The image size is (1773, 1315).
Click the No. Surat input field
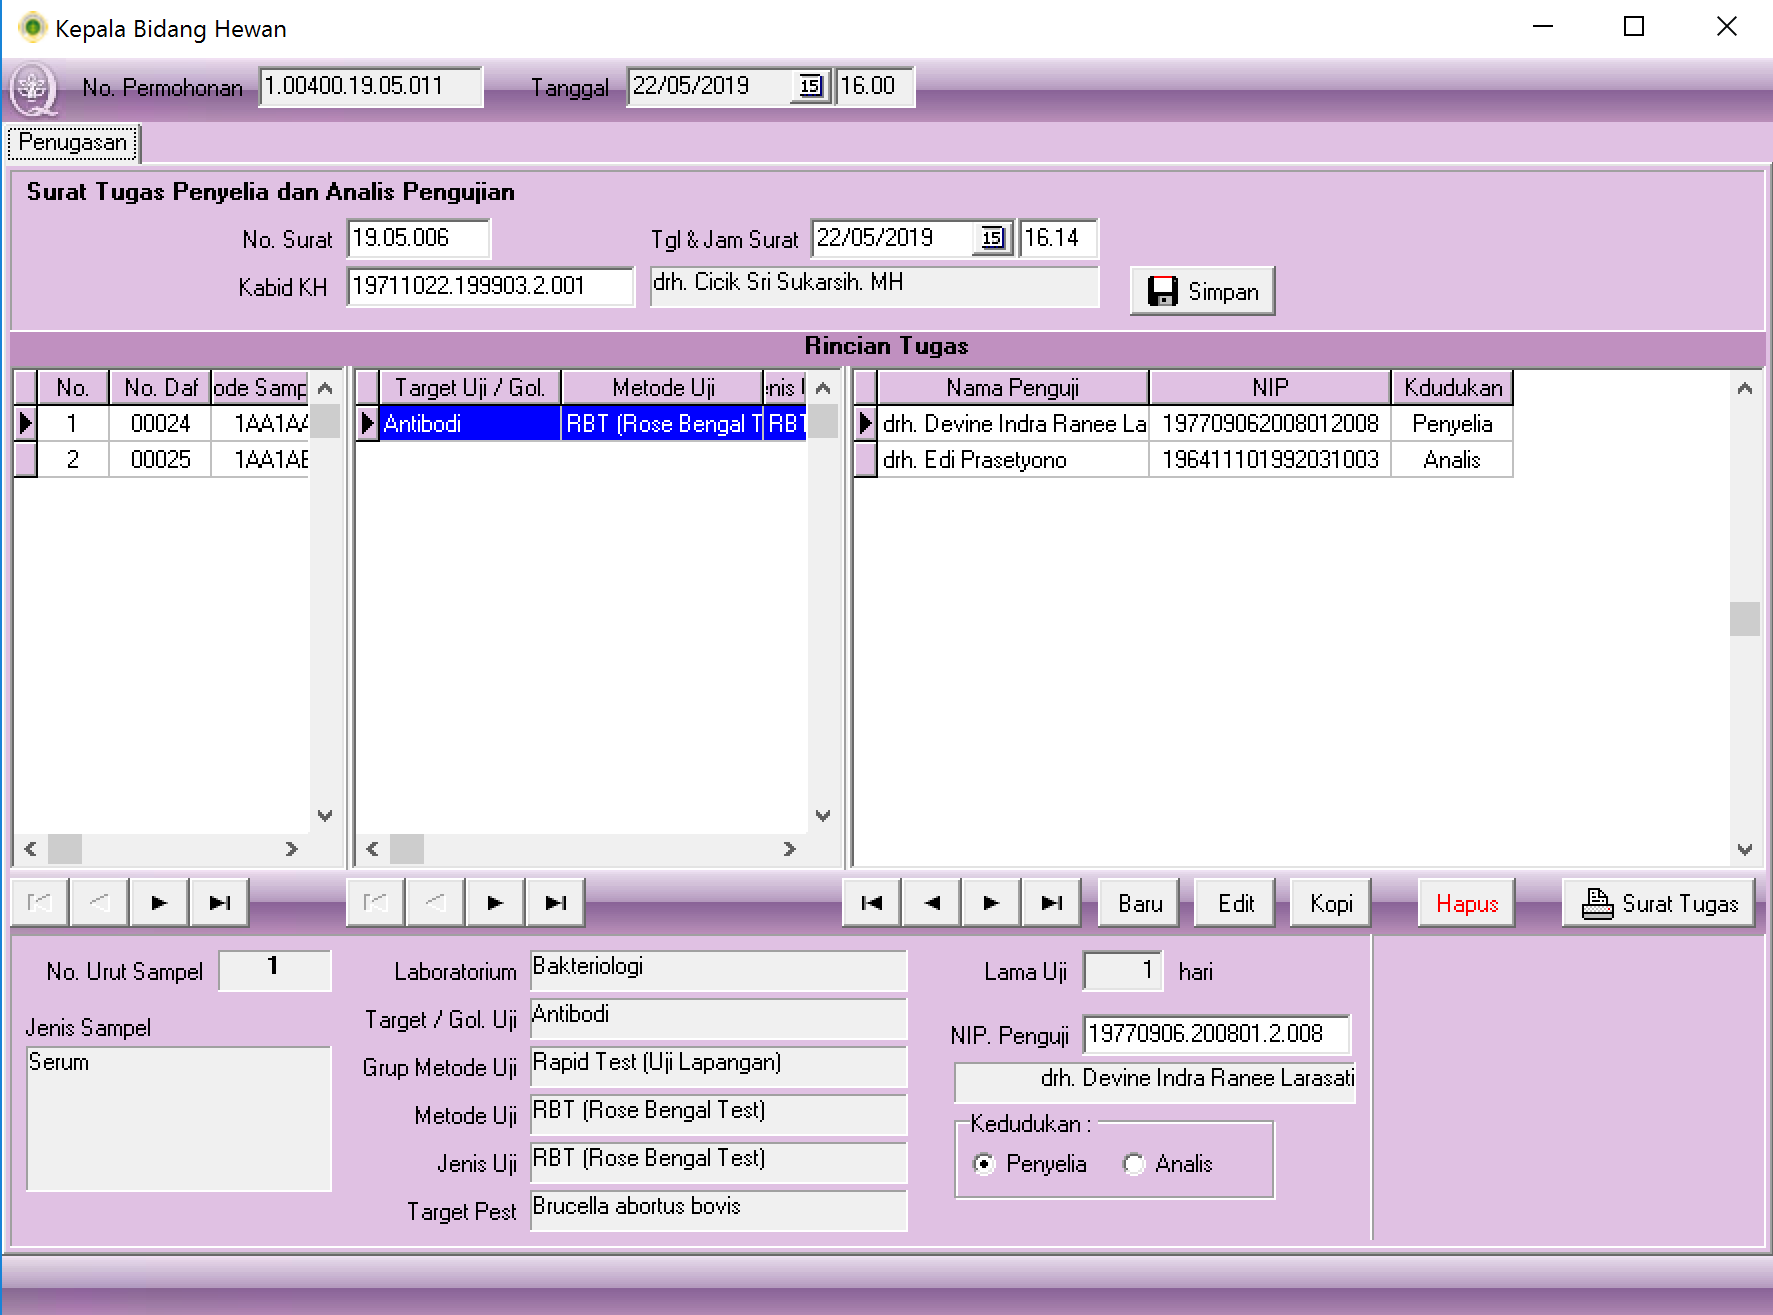point(418,238)
